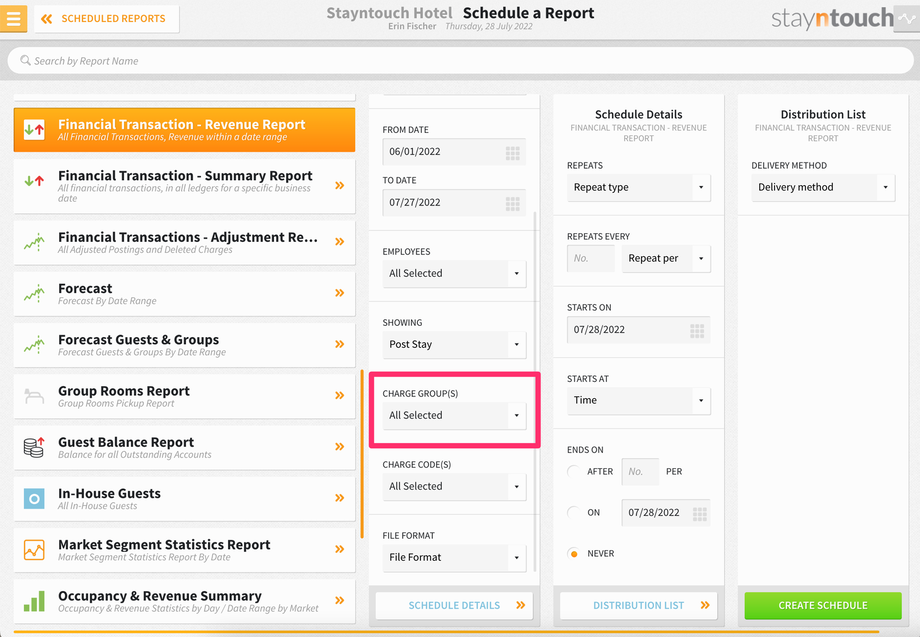Image resolution: width=920 pixels, height=637 pixels.
Task: Click the Search by Report Name field
Action: click(460, 60)
